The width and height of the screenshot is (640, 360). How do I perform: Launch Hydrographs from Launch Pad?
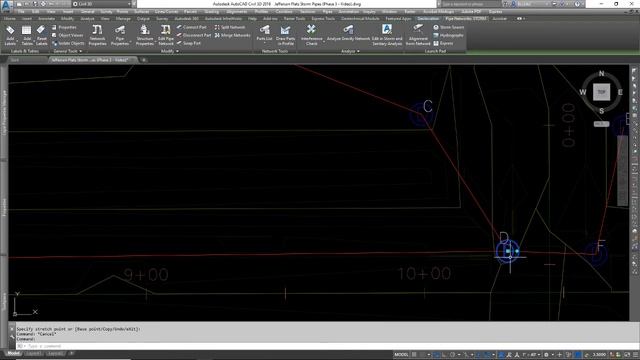448,35
